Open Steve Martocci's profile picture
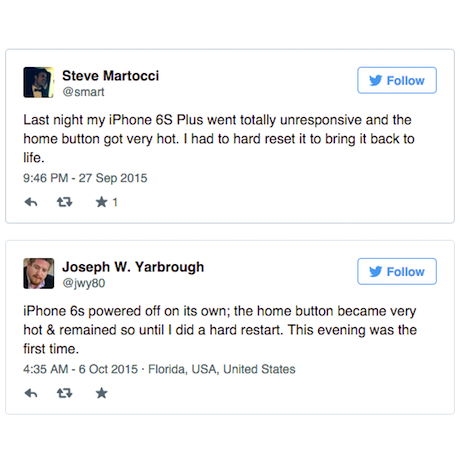This screenshot has height=450, width=460. click(x=39, y=82)
